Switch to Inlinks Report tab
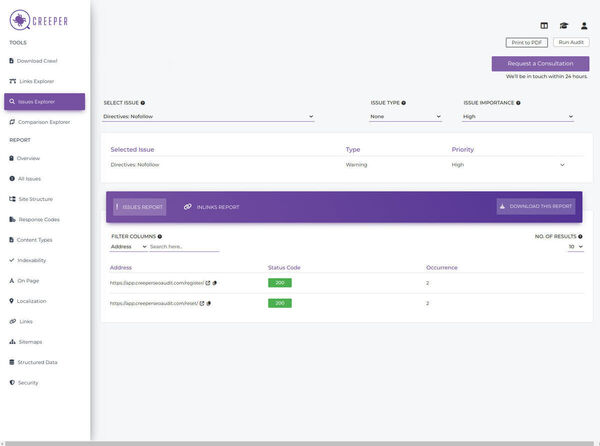 tap(211, 207)
